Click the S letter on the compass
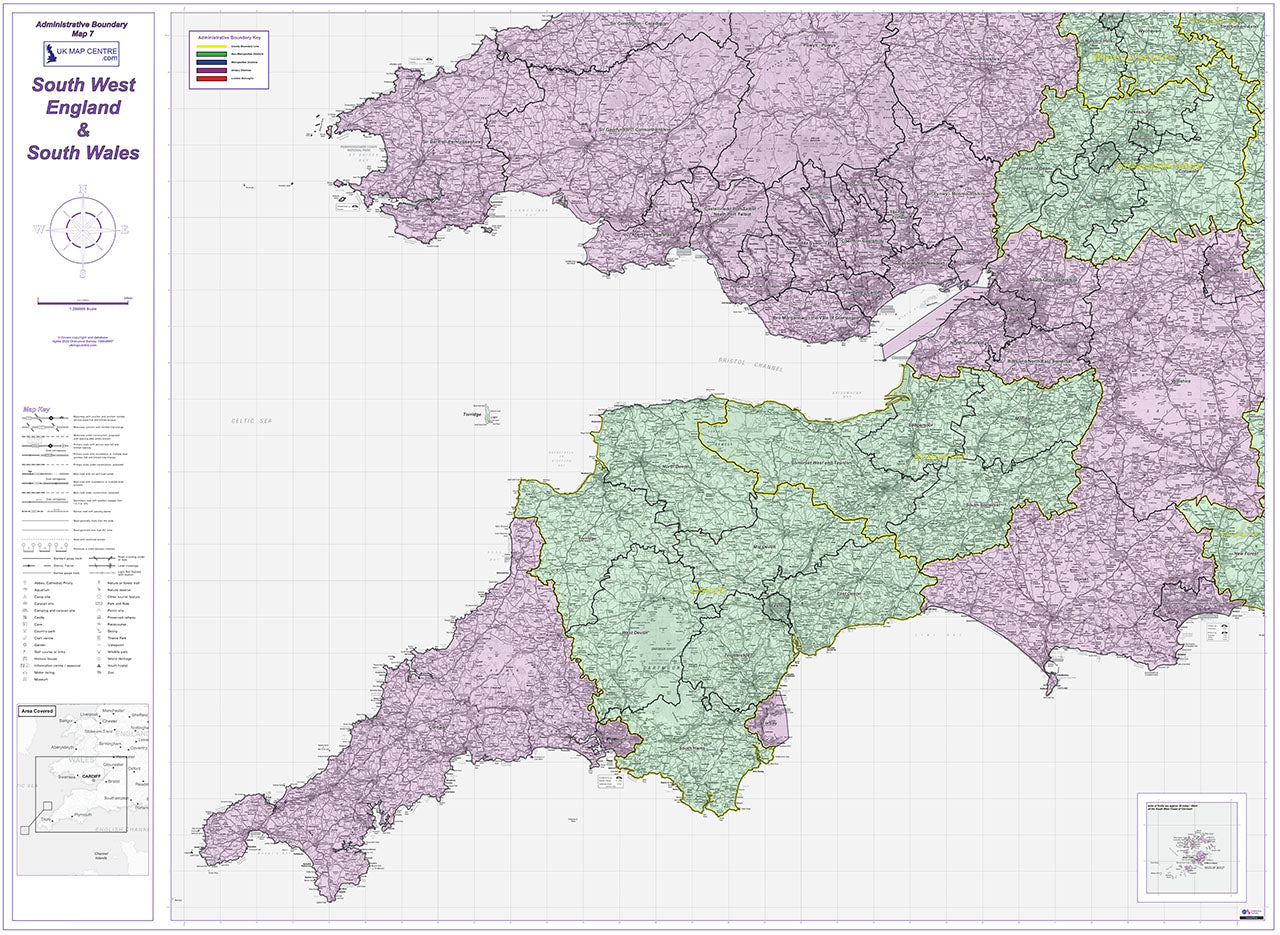1280x935 pixels. (x=83, y=273)
